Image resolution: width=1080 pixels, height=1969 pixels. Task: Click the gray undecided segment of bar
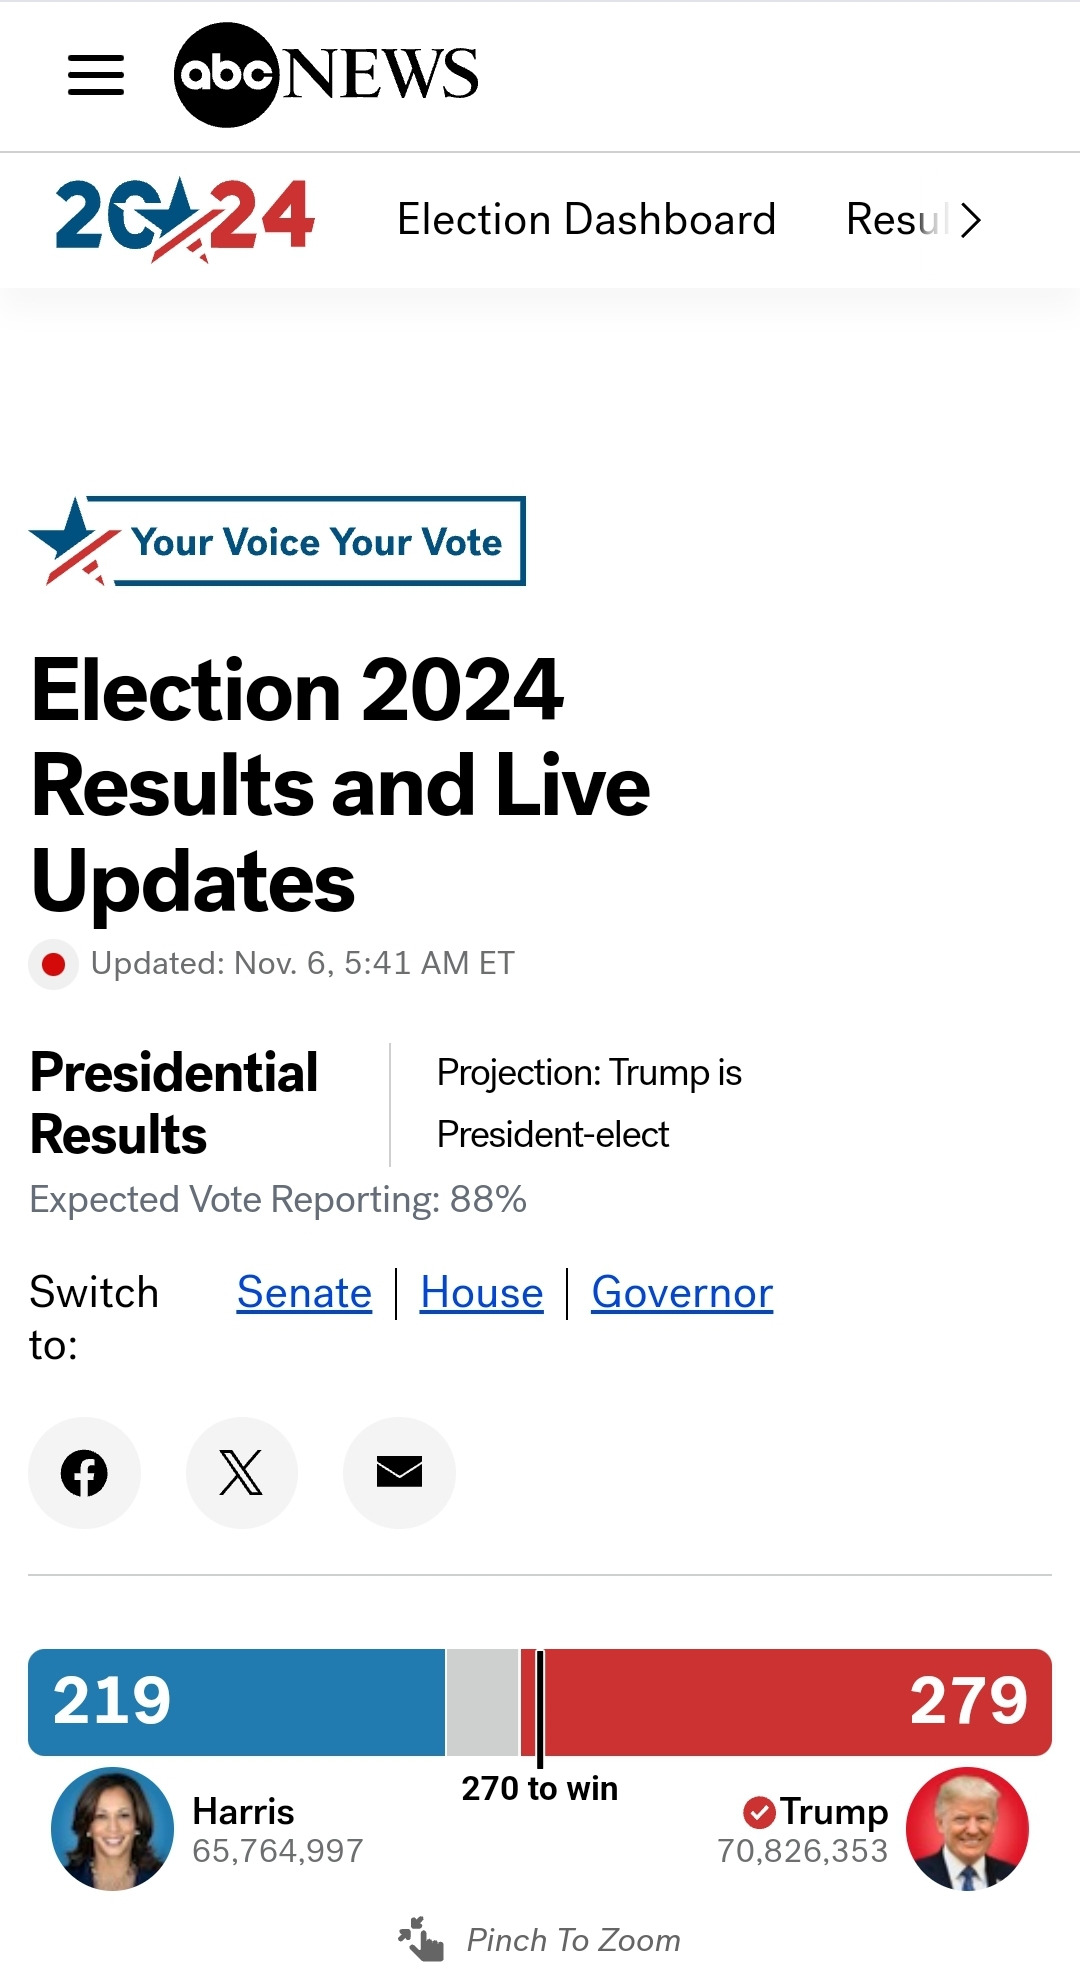coord(482,1701)
